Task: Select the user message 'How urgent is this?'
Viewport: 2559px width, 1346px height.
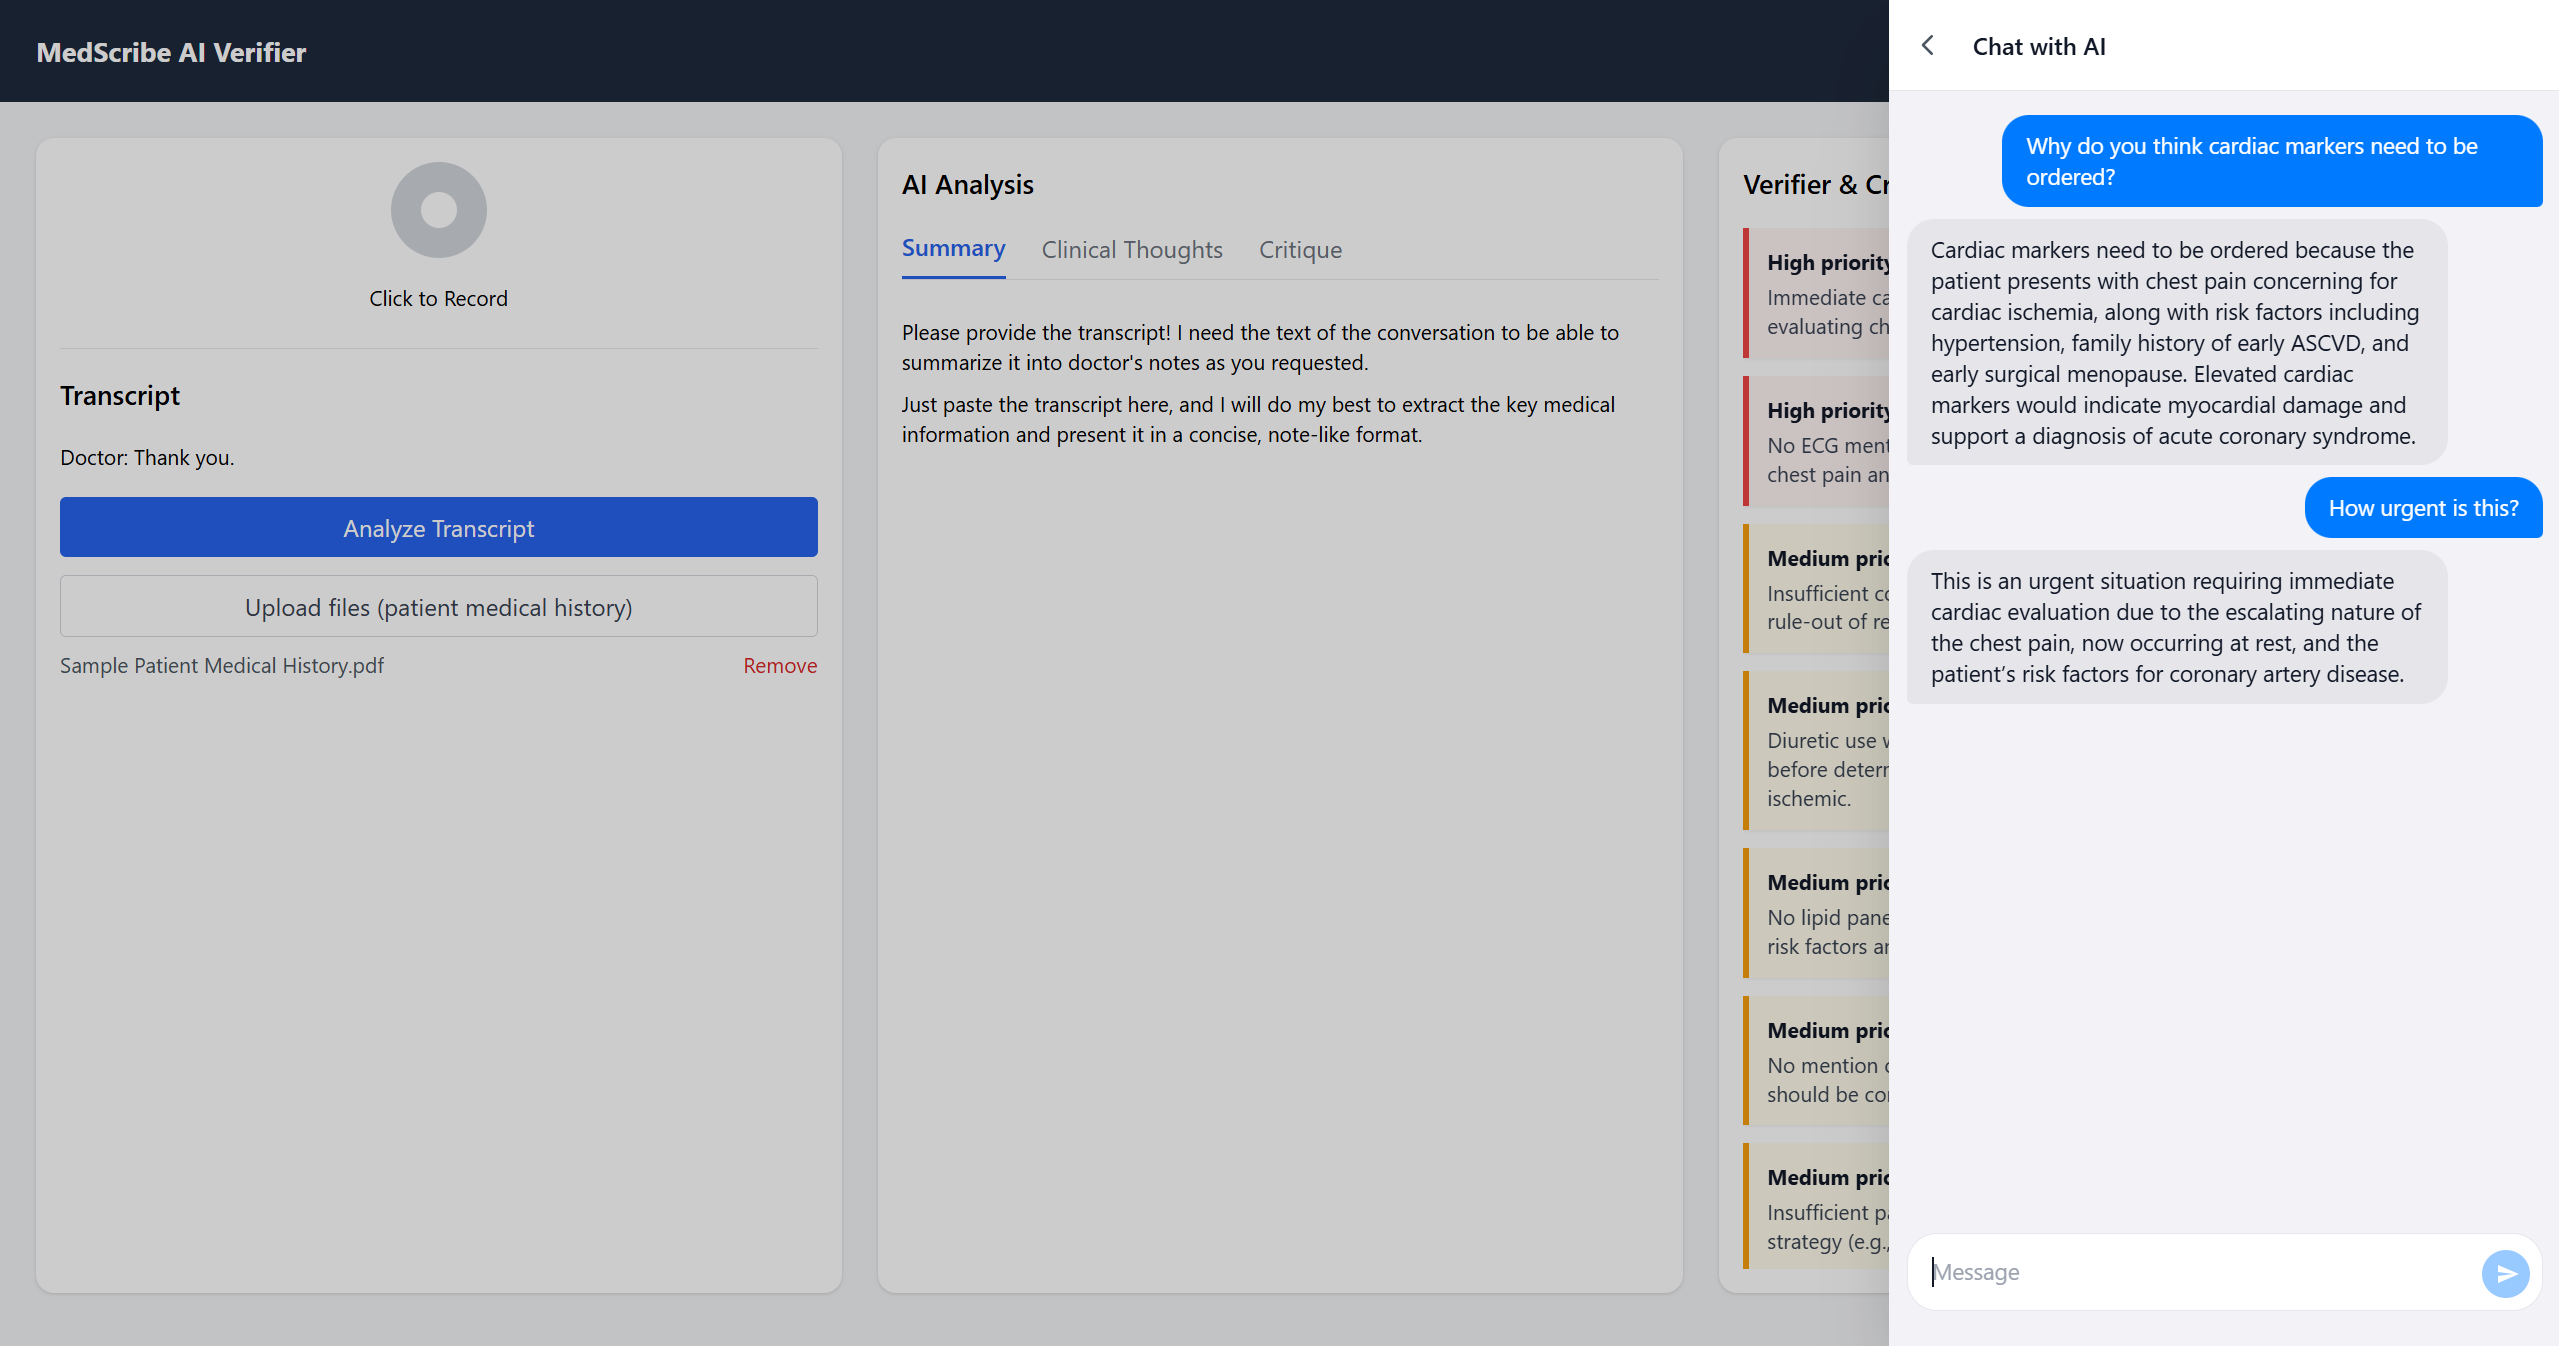Action: pyautogui.click(x=2422, y=508)
